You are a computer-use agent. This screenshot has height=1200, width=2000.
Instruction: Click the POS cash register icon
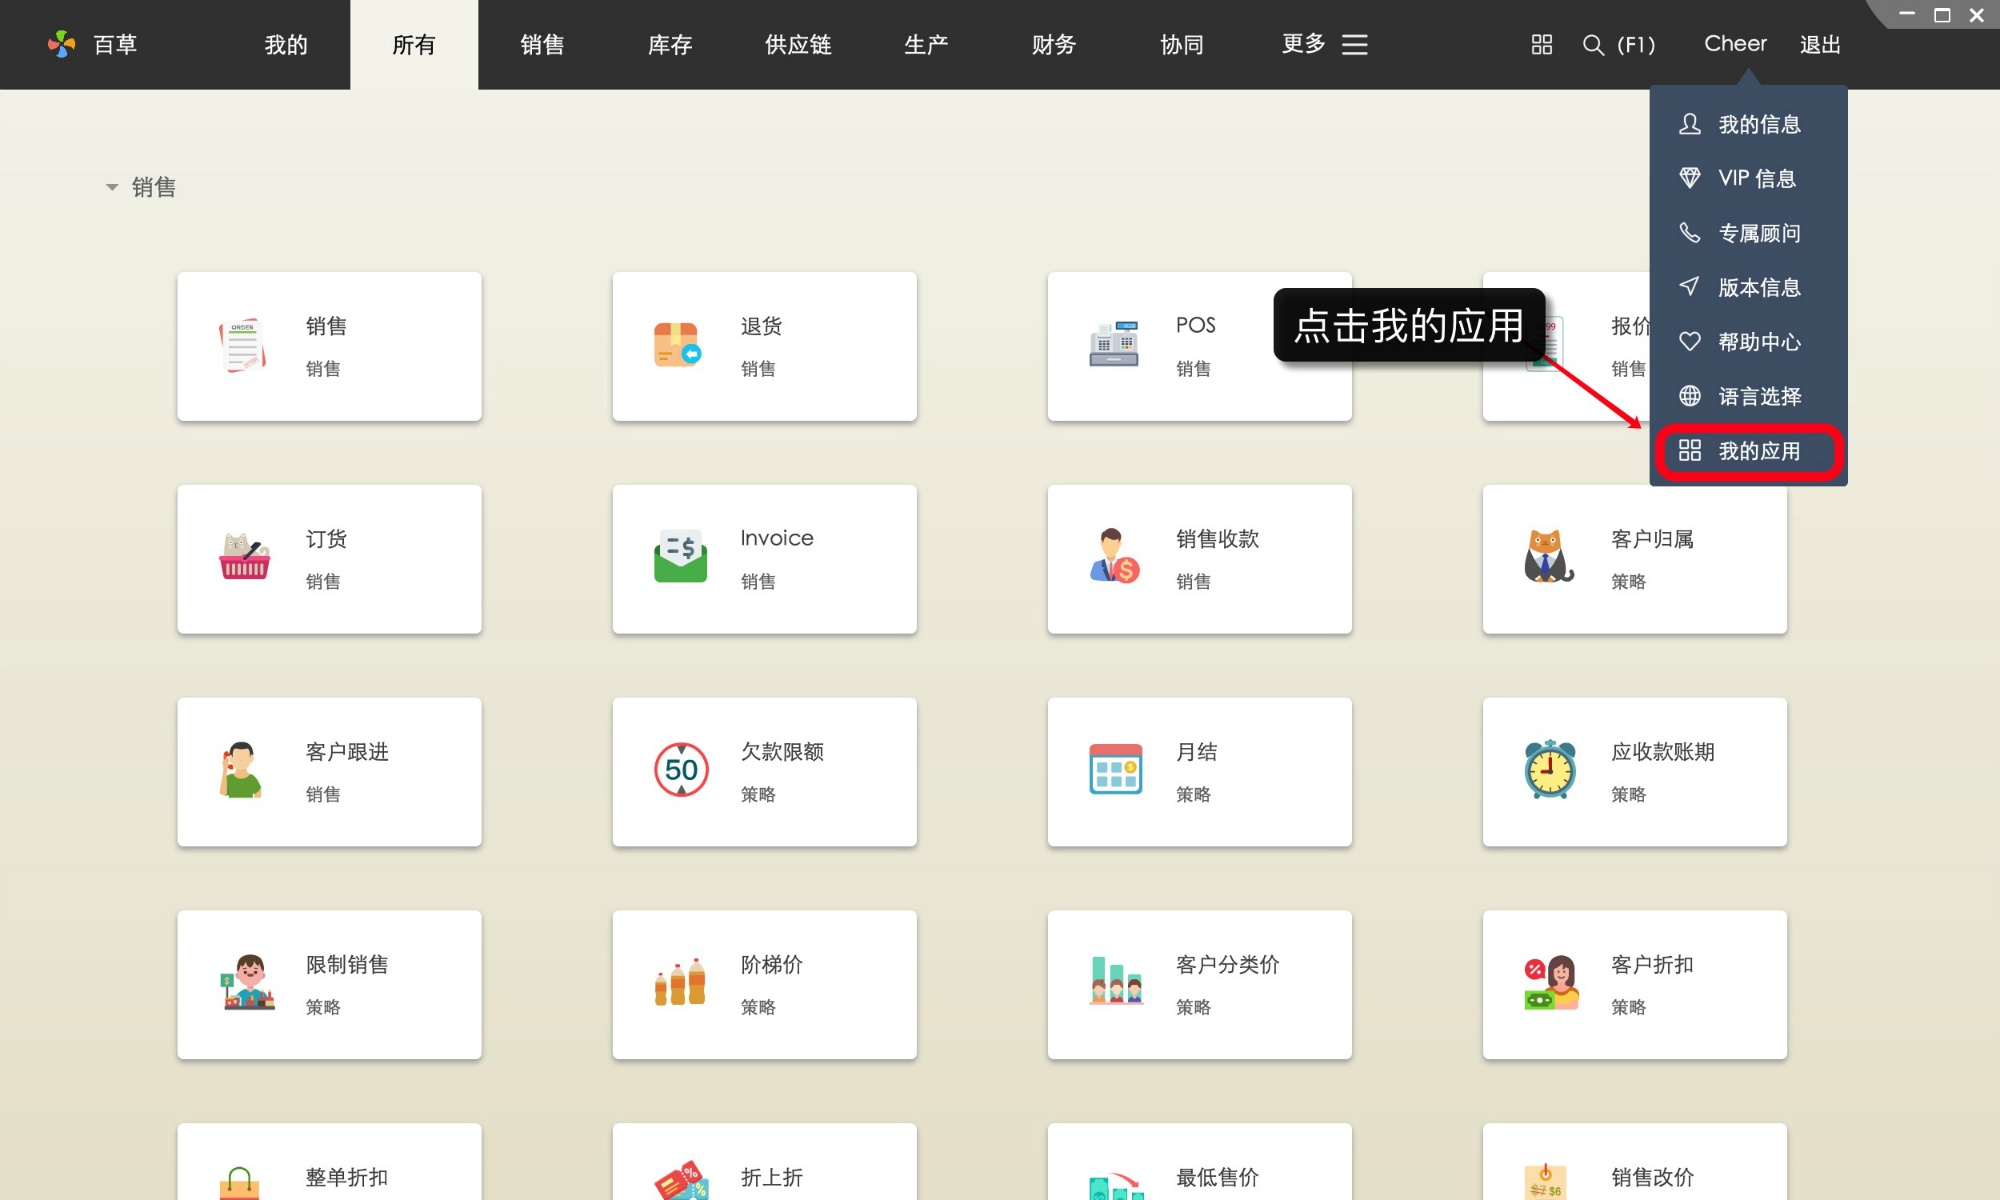coord(1114,344)
